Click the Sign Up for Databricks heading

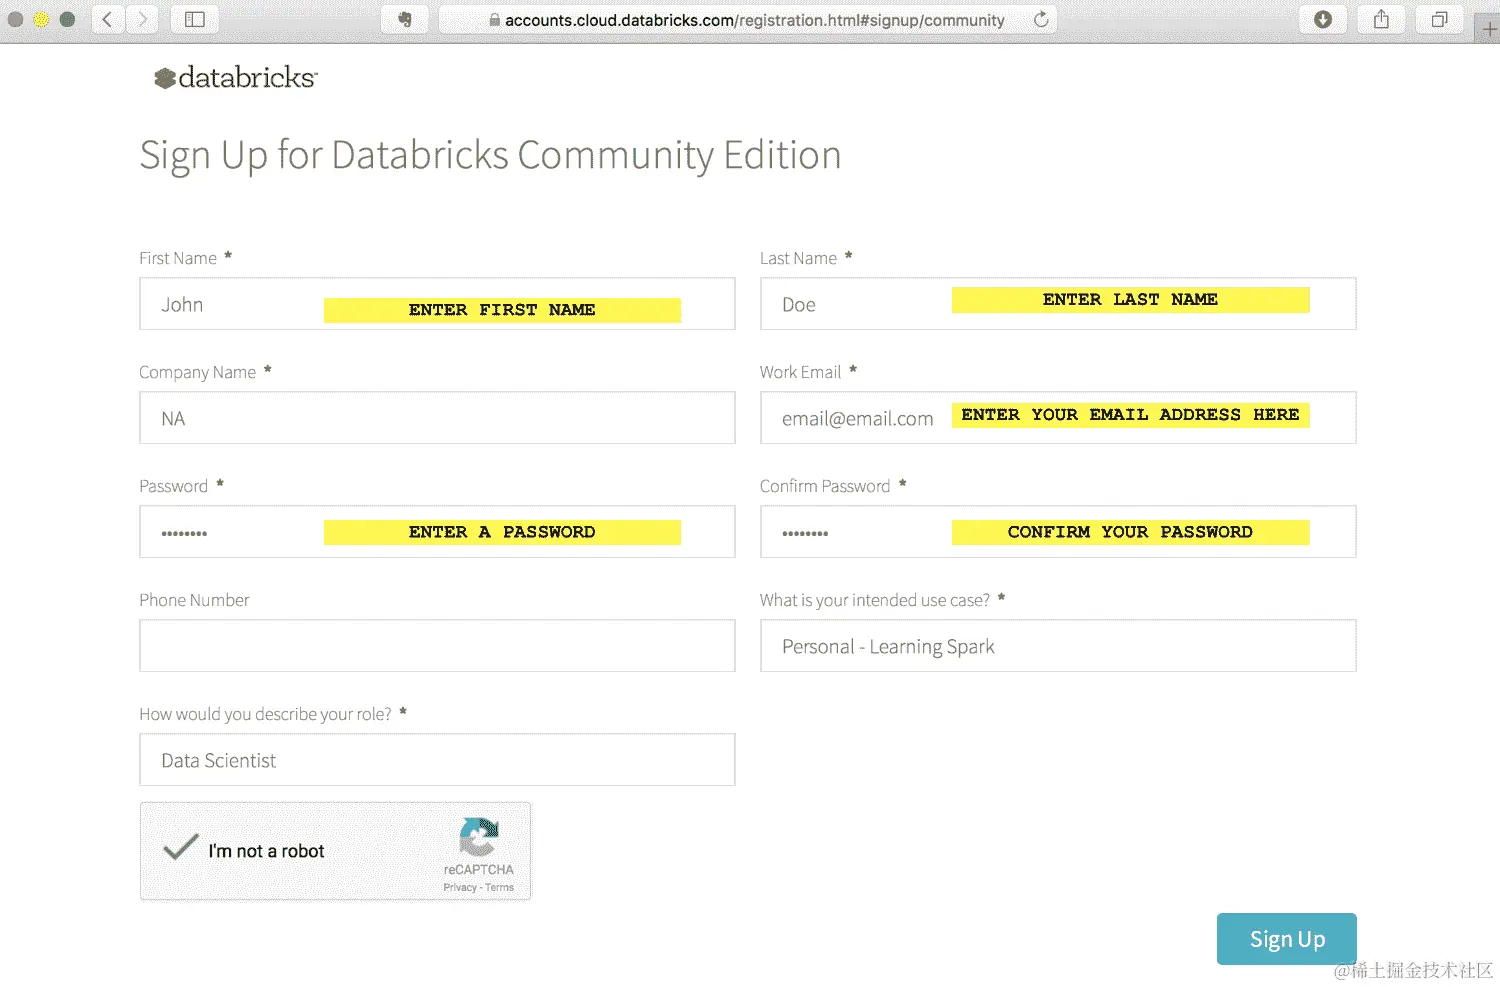coord(490,156)
